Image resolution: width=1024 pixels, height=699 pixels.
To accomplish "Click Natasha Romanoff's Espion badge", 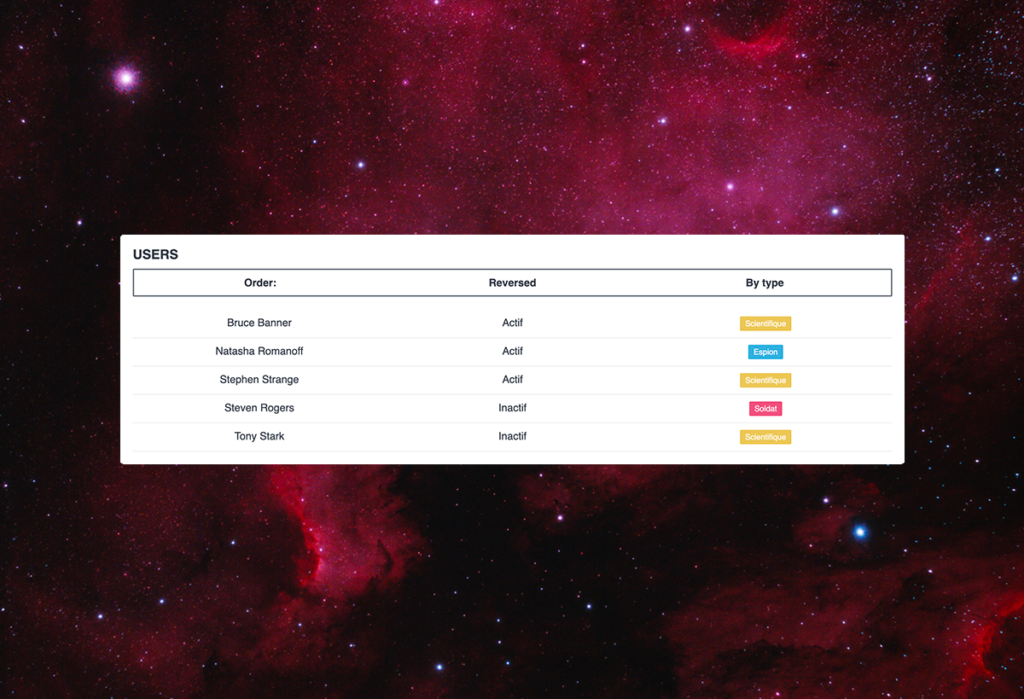I will pyautogui.click(x=765, y=351).
